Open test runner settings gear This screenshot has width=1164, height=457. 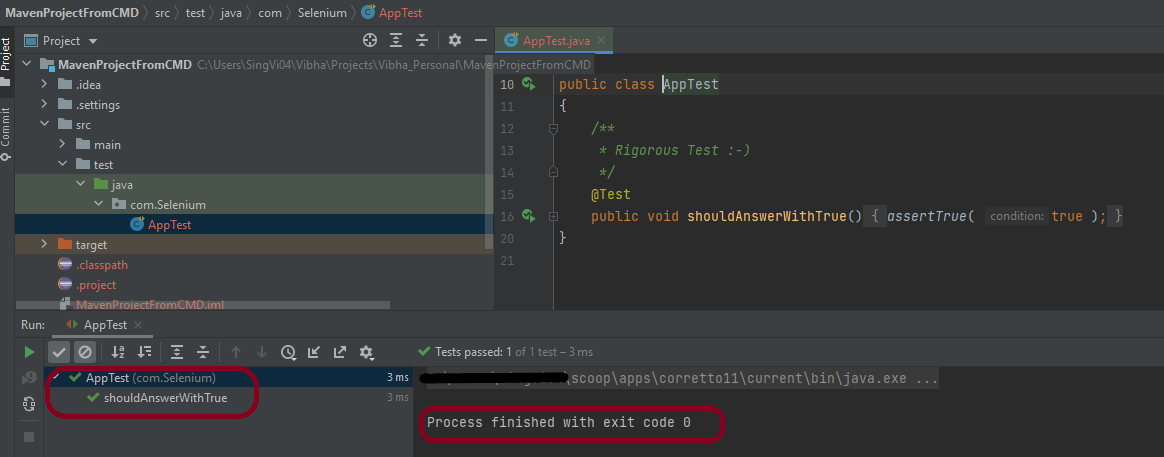coord(366,352)
